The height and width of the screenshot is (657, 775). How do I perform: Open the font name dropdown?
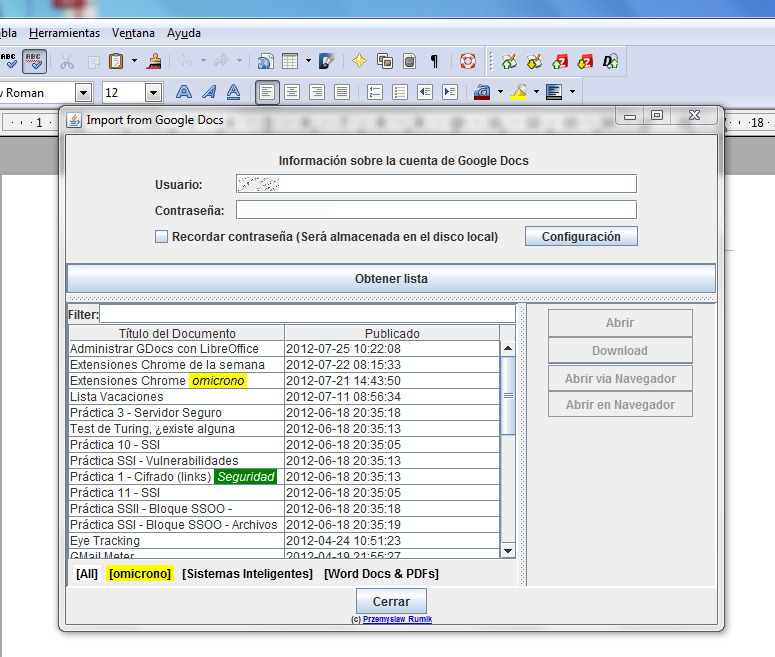pos(84,92)
